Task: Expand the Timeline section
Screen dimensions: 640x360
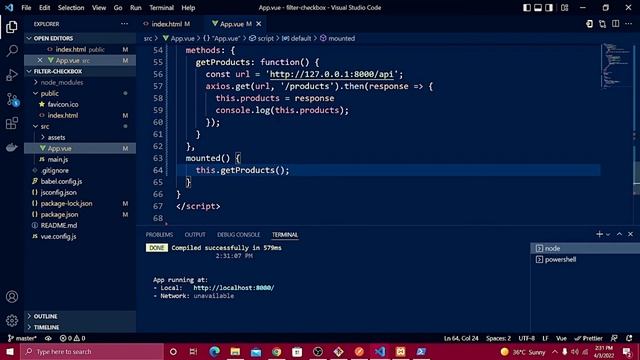Action: pos(80,327)
